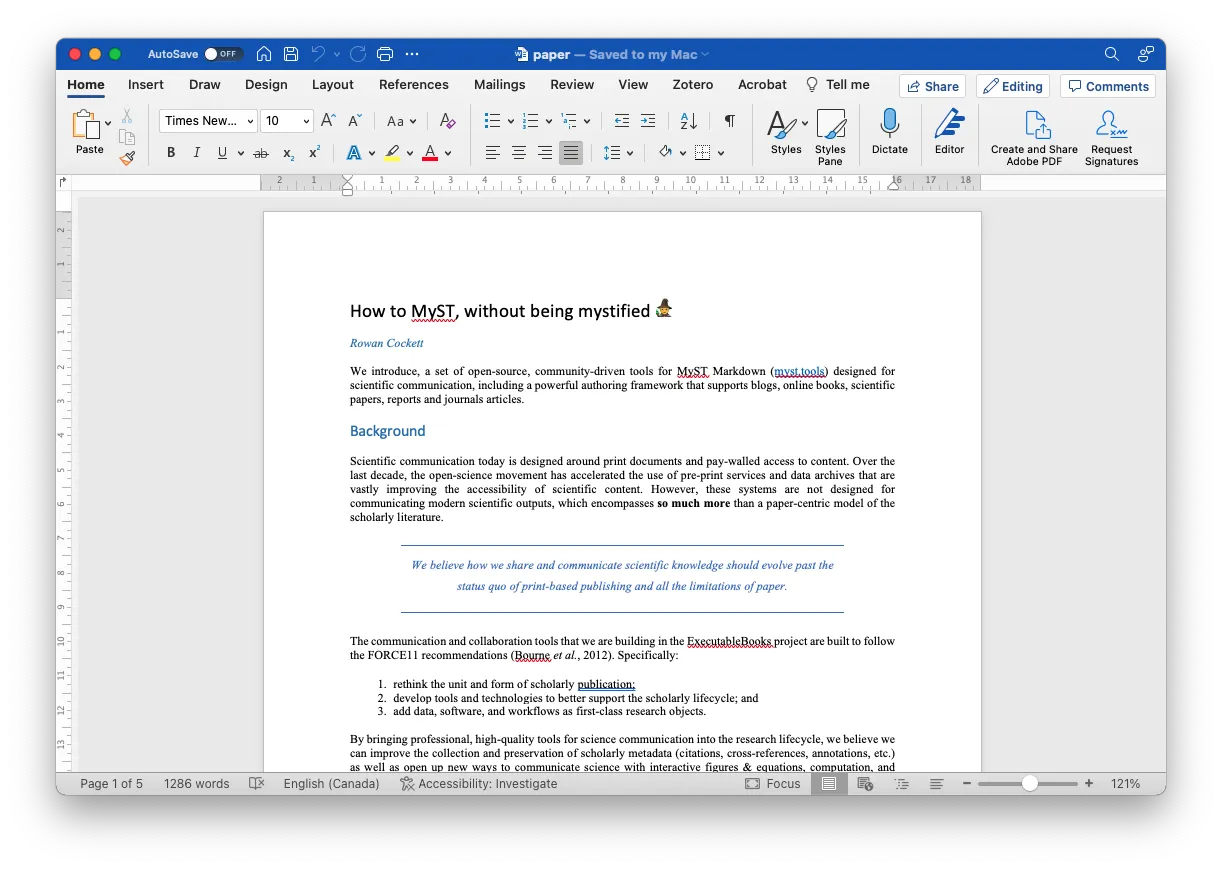Open the Format Painter tool
The image size is (1222, 869).
click(127, 158)
